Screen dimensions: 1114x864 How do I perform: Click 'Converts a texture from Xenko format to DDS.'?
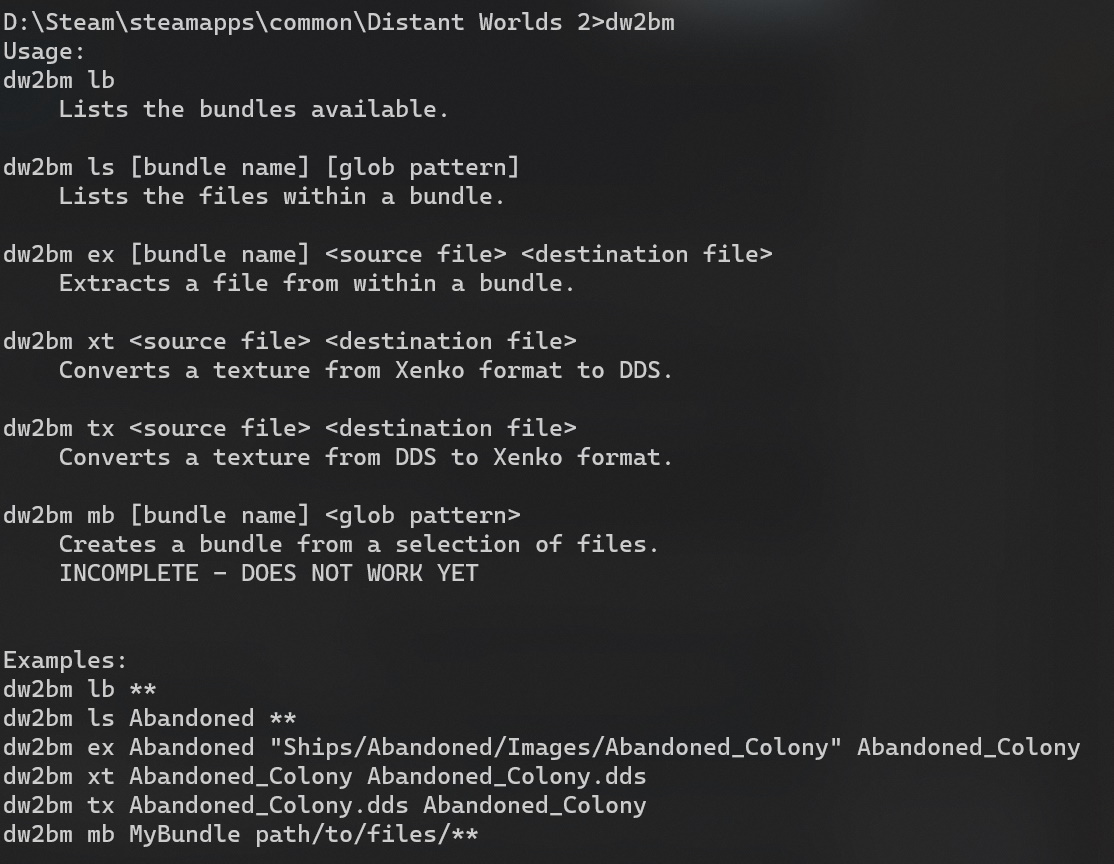coord(366,370)
